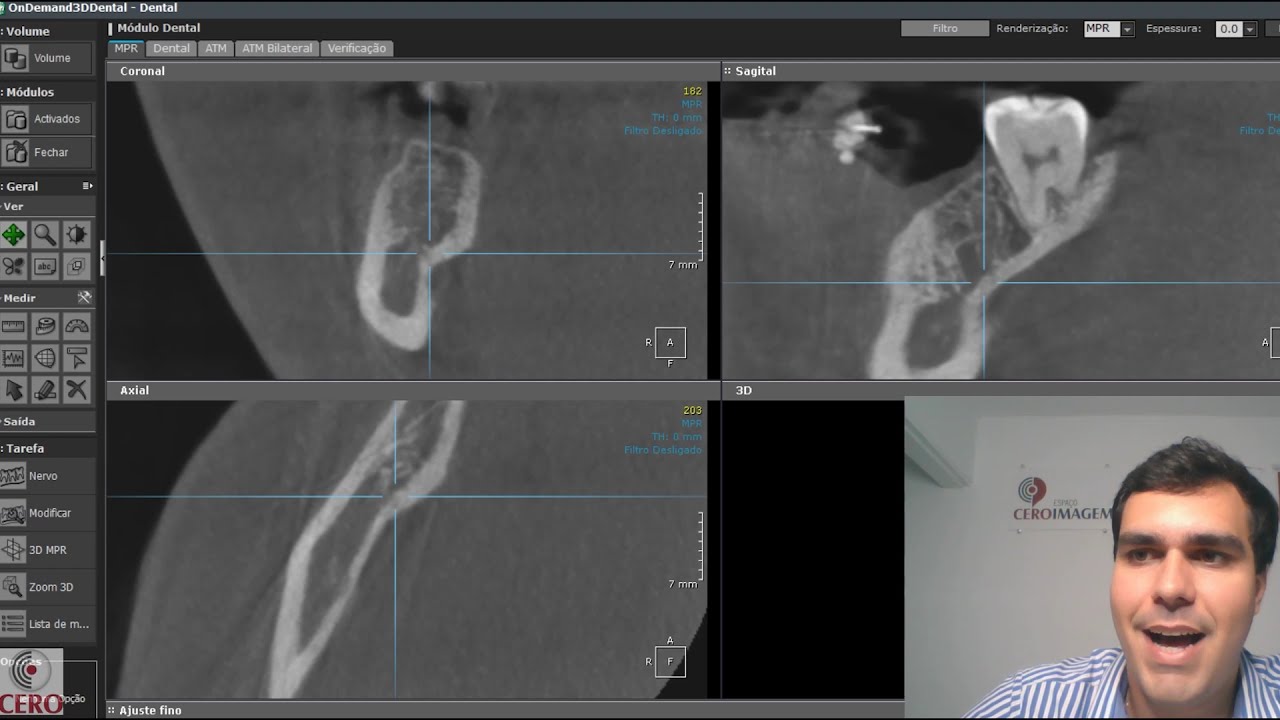1280x720 pixels.
Task: Collapse the Medir section
Action: (x=19, y=297)
